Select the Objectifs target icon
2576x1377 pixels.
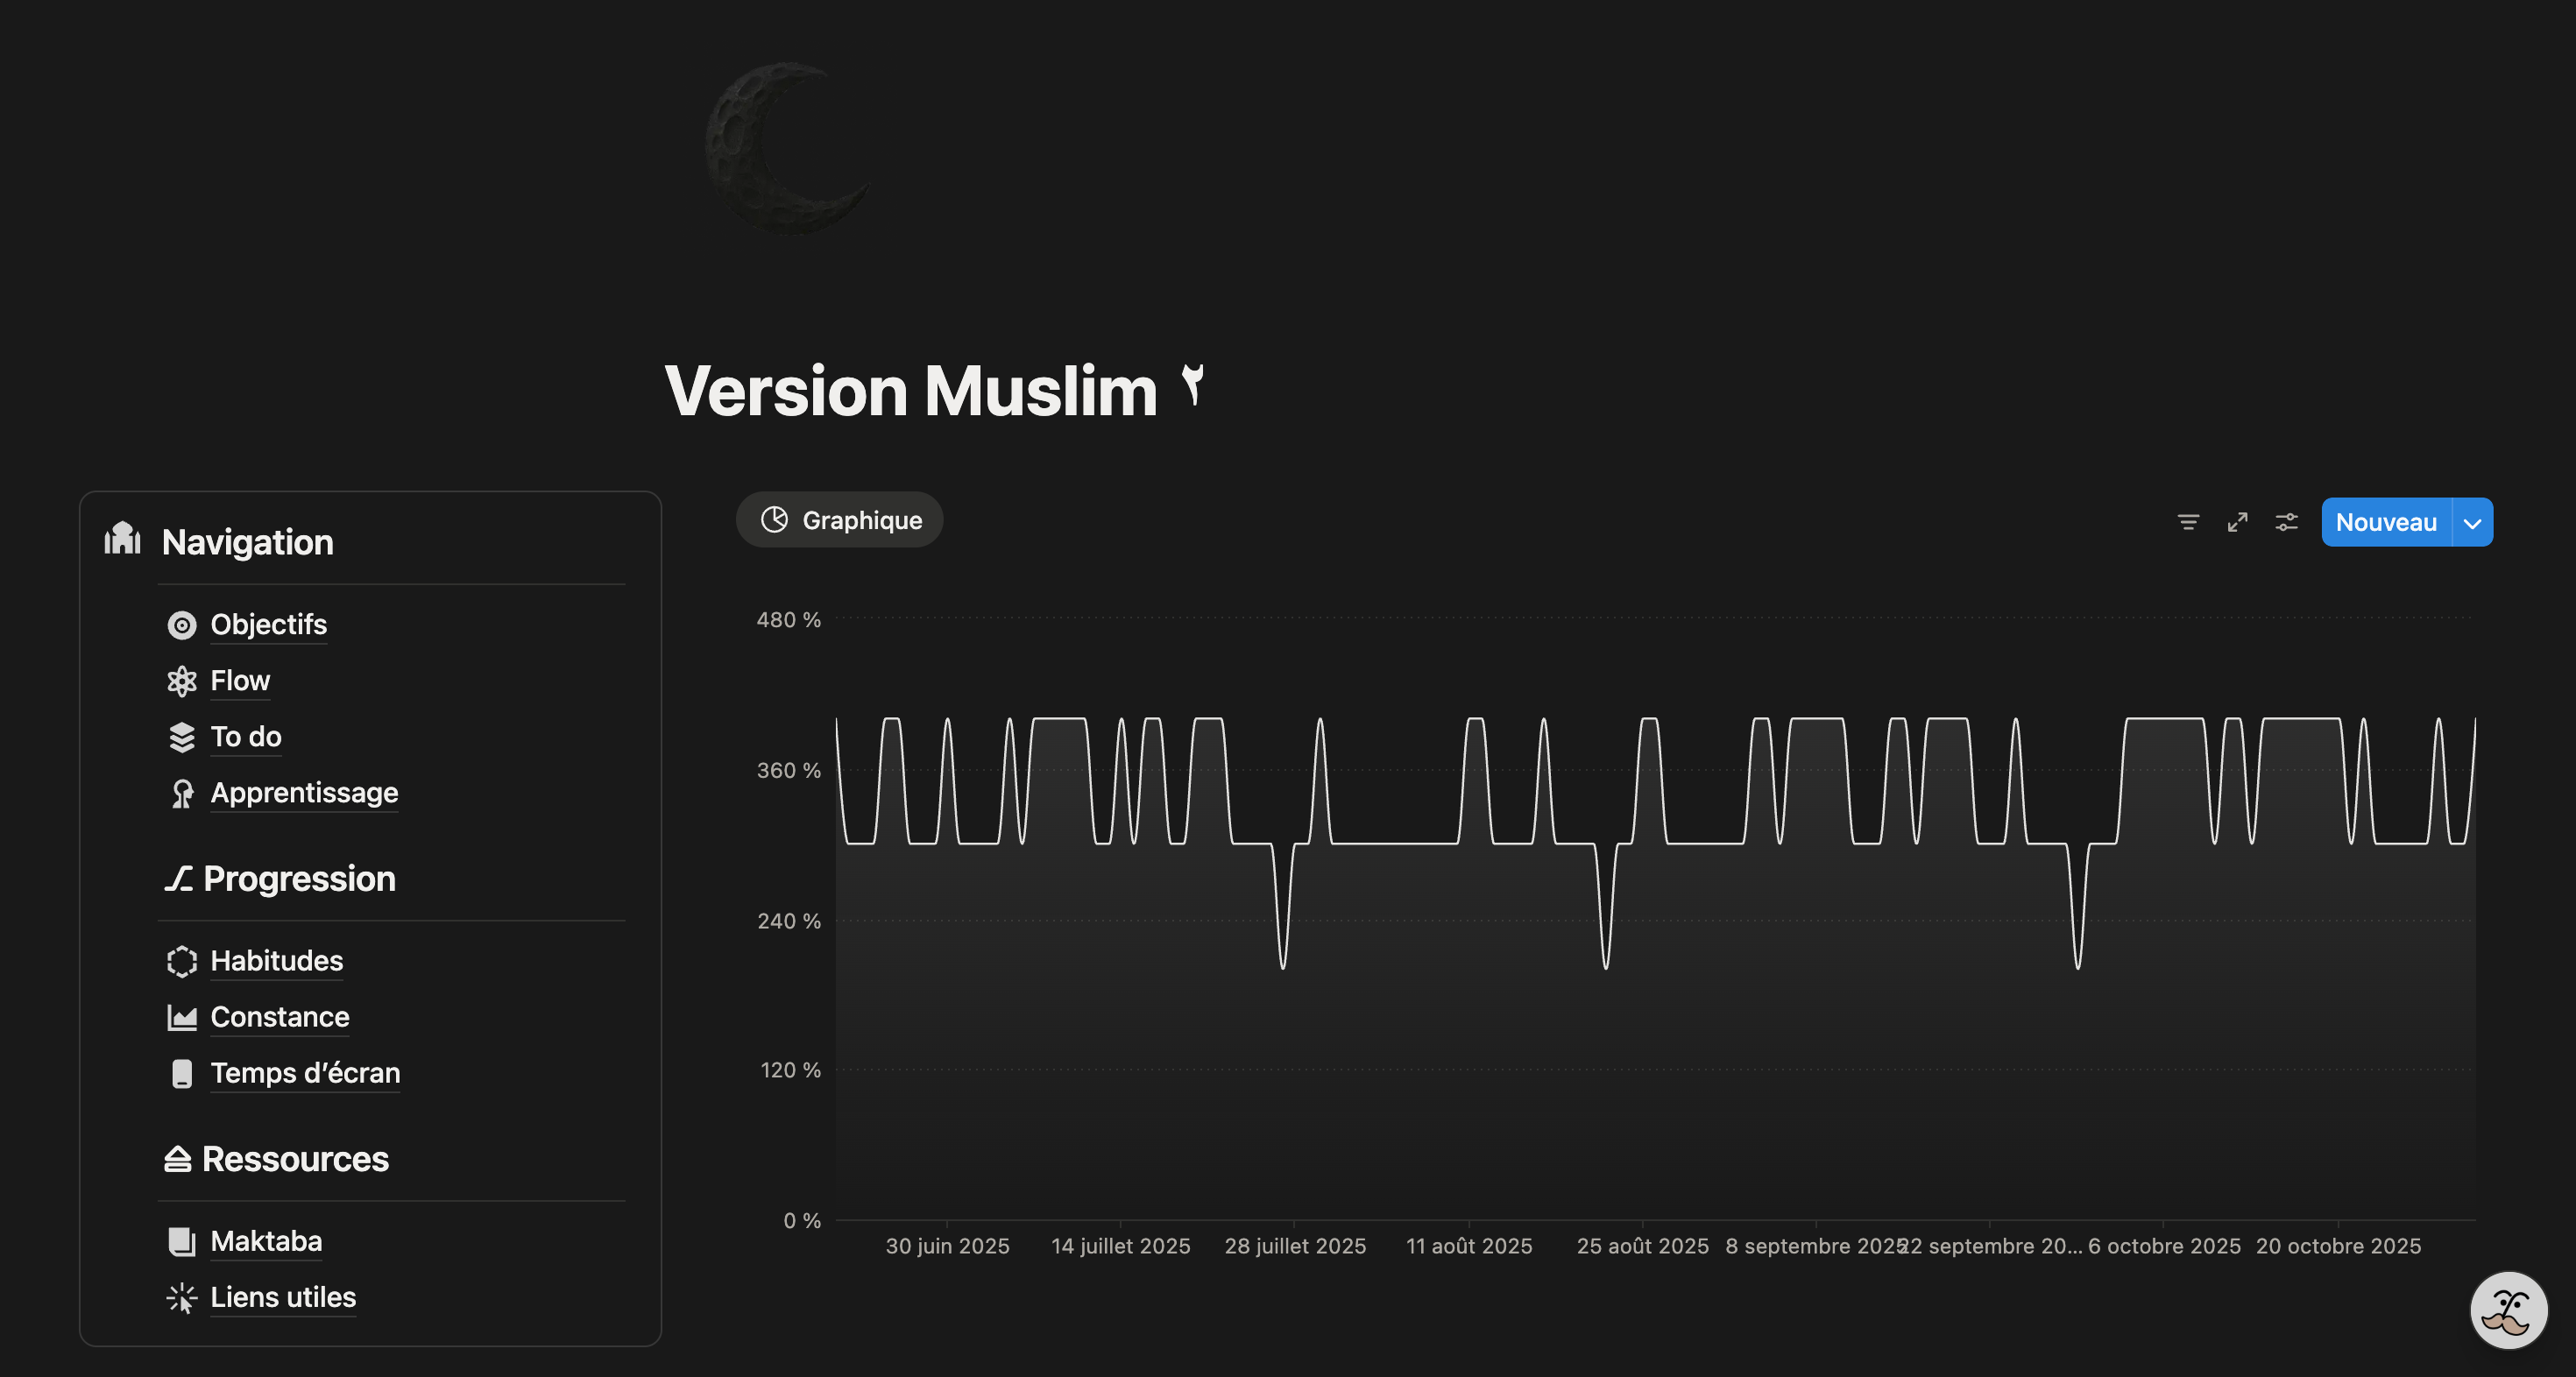pyautogui.click(x=181, y=624)
